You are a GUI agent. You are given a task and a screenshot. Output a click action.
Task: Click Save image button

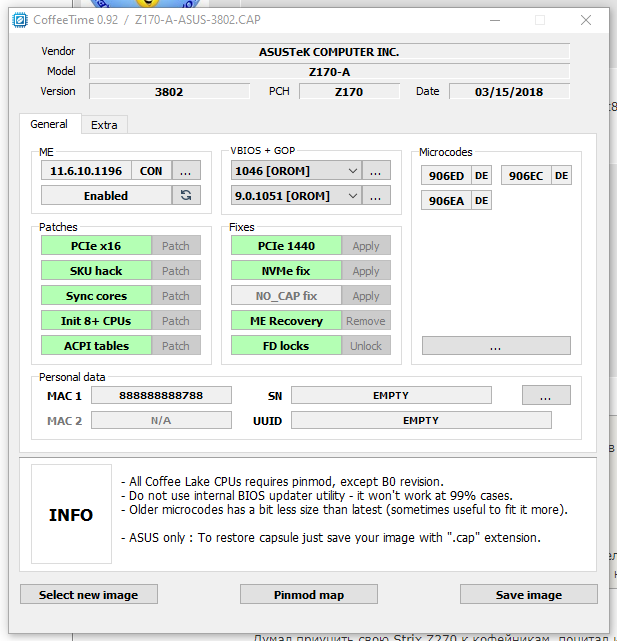[x=529, y=594]
